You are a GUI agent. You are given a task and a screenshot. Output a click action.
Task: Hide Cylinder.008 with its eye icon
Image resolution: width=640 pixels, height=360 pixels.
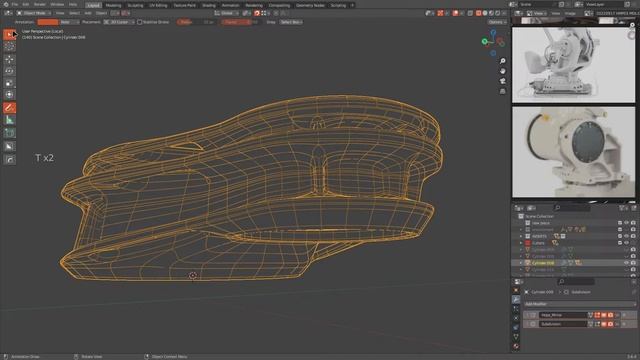pos(626,263)
